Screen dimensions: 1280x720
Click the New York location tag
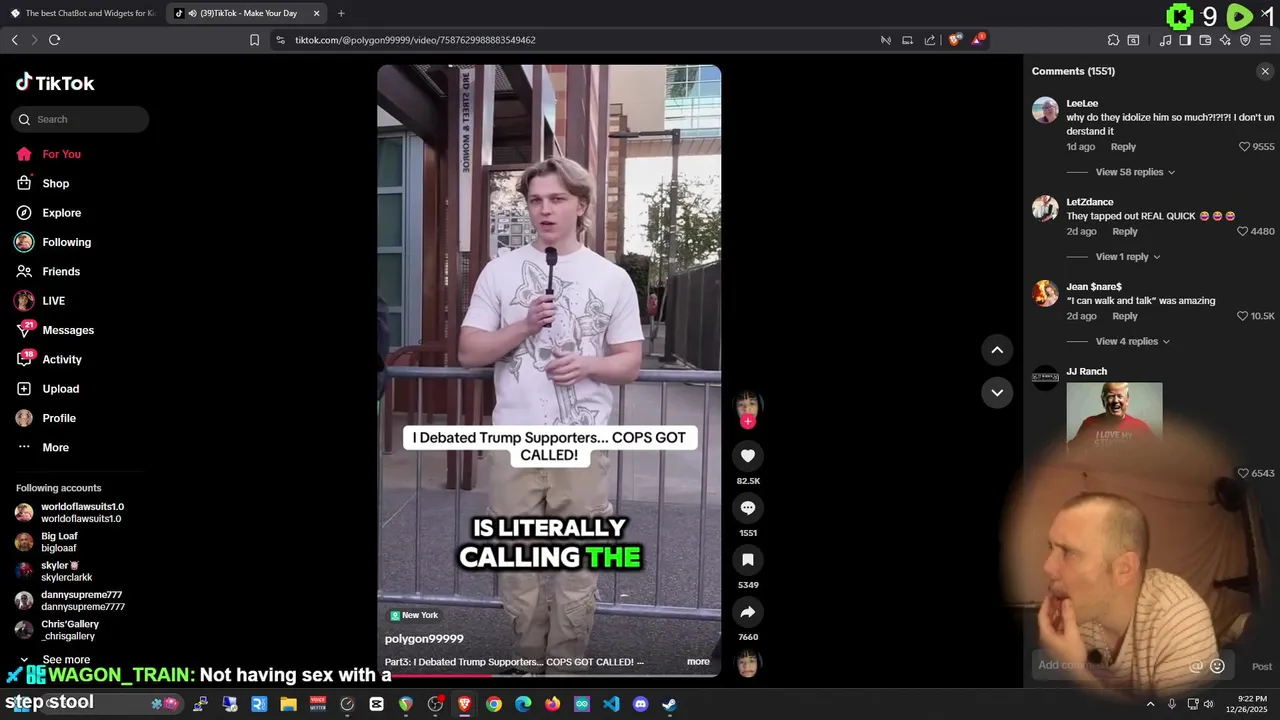[414, 615]
